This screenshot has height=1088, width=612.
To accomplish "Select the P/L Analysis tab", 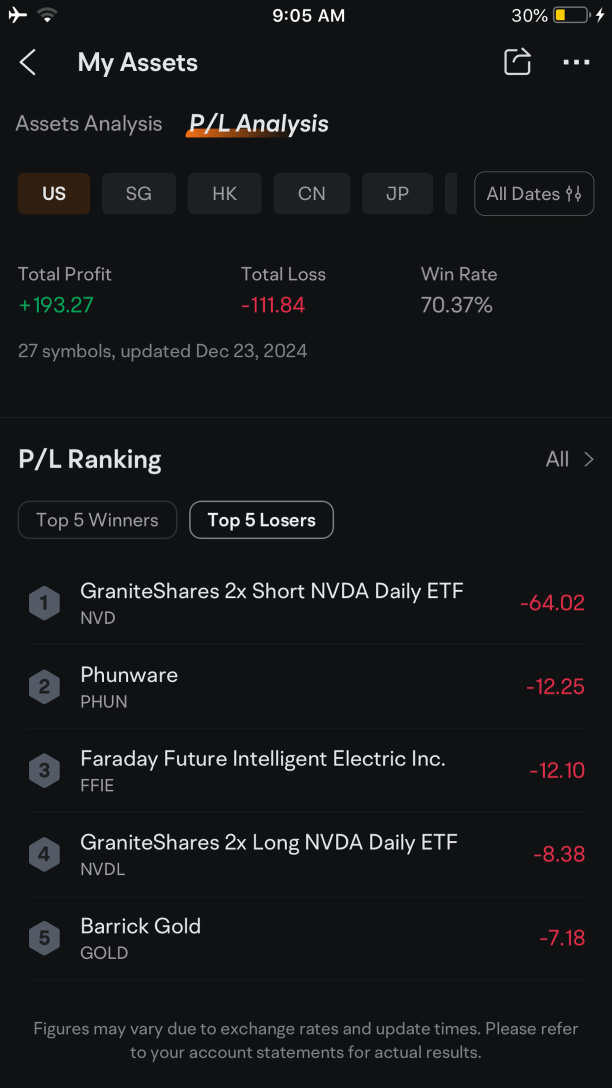I will coord(259,124).
